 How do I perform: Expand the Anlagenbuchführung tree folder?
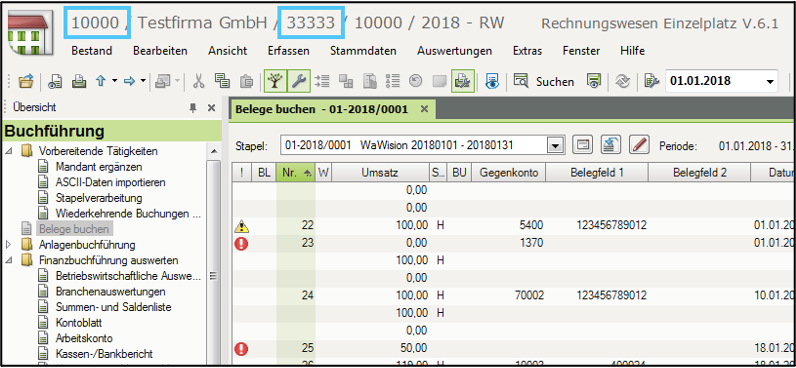coord(8,245)
